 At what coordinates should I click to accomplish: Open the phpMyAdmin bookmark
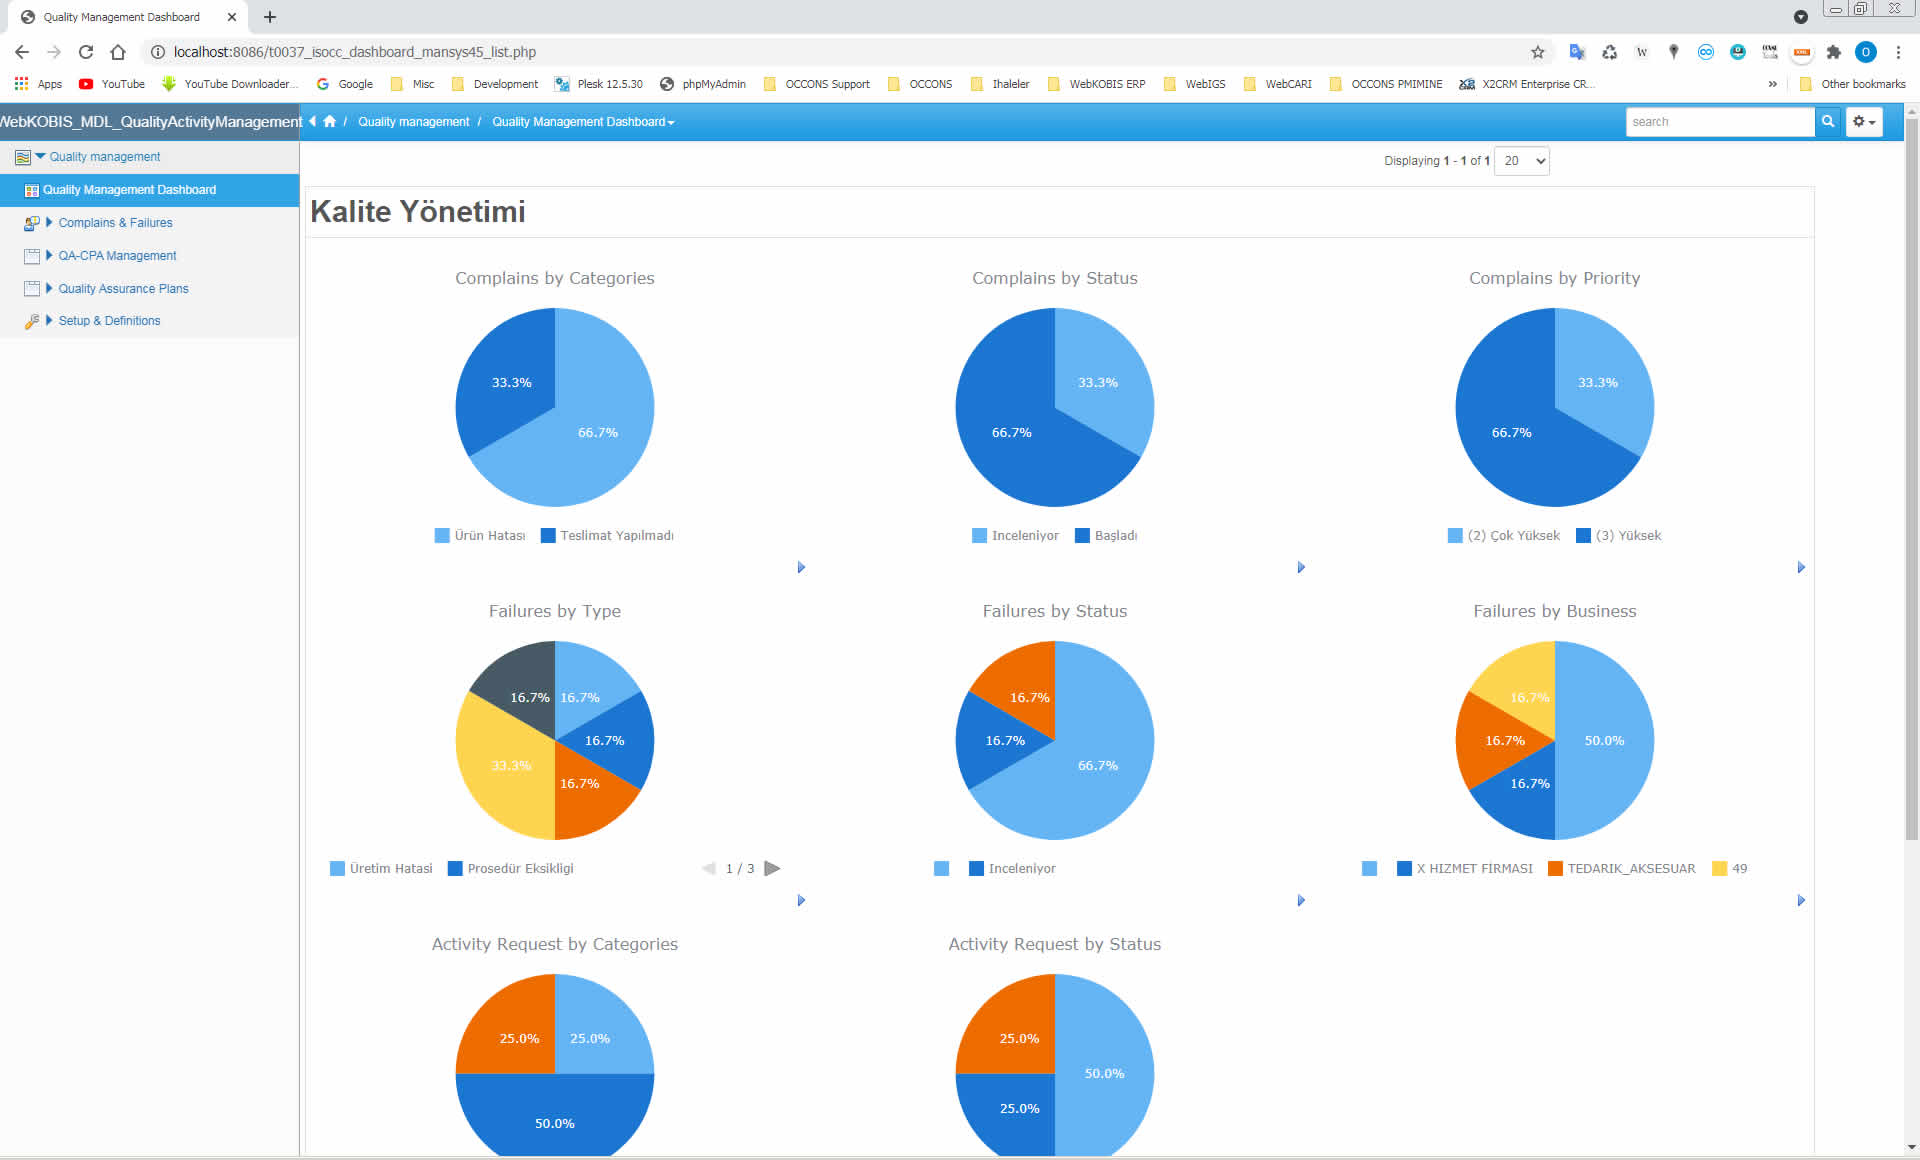[x=703, y=84]
